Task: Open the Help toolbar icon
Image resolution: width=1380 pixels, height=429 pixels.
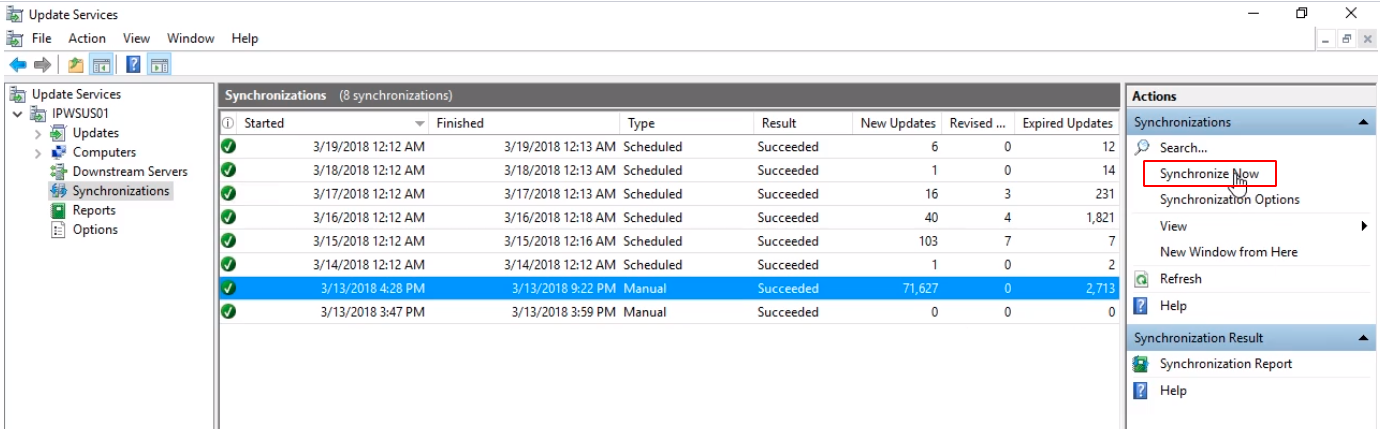Action: click(134, 65)
